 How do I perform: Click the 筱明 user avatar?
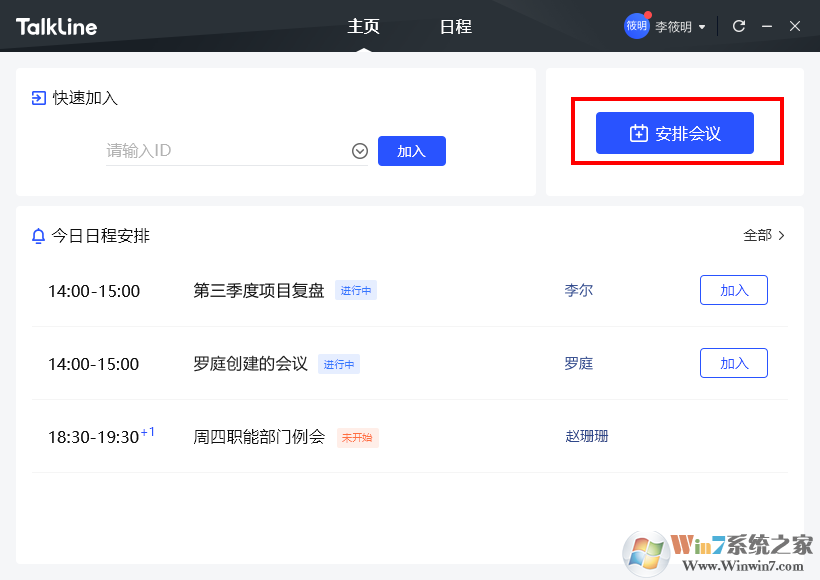pos(636,26)
